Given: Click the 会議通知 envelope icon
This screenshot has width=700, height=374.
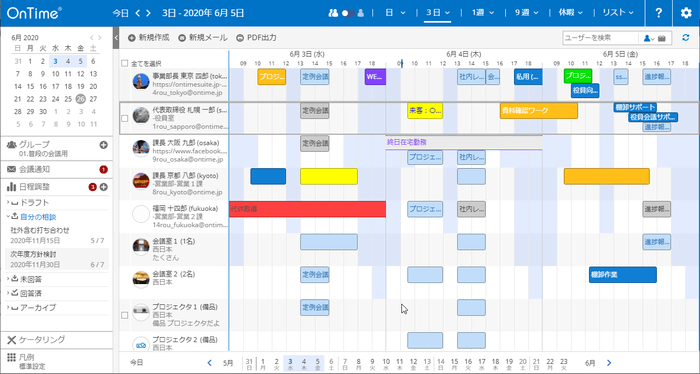Looking at the screenshot, I should point(12,169).
